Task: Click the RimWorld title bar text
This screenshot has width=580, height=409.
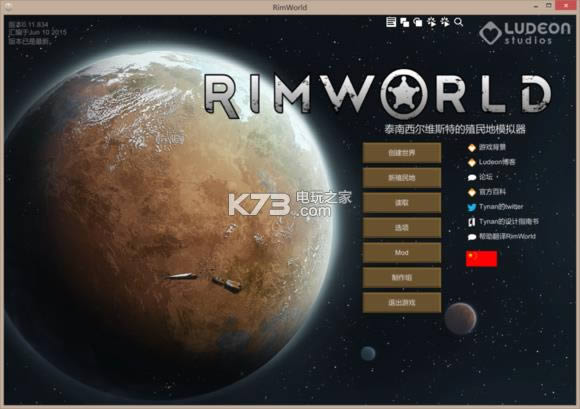Action: pos(290,7)
